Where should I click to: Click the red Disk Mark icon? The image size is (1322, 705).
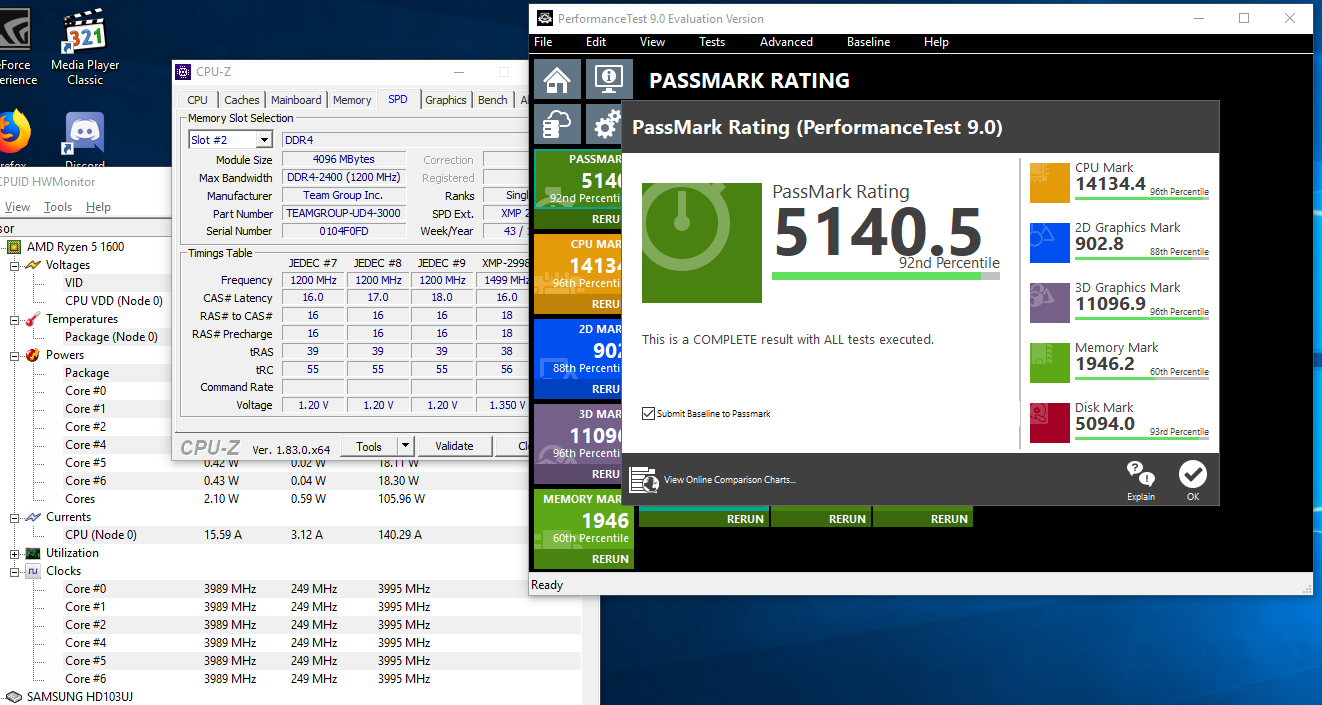pos(1050,423)
